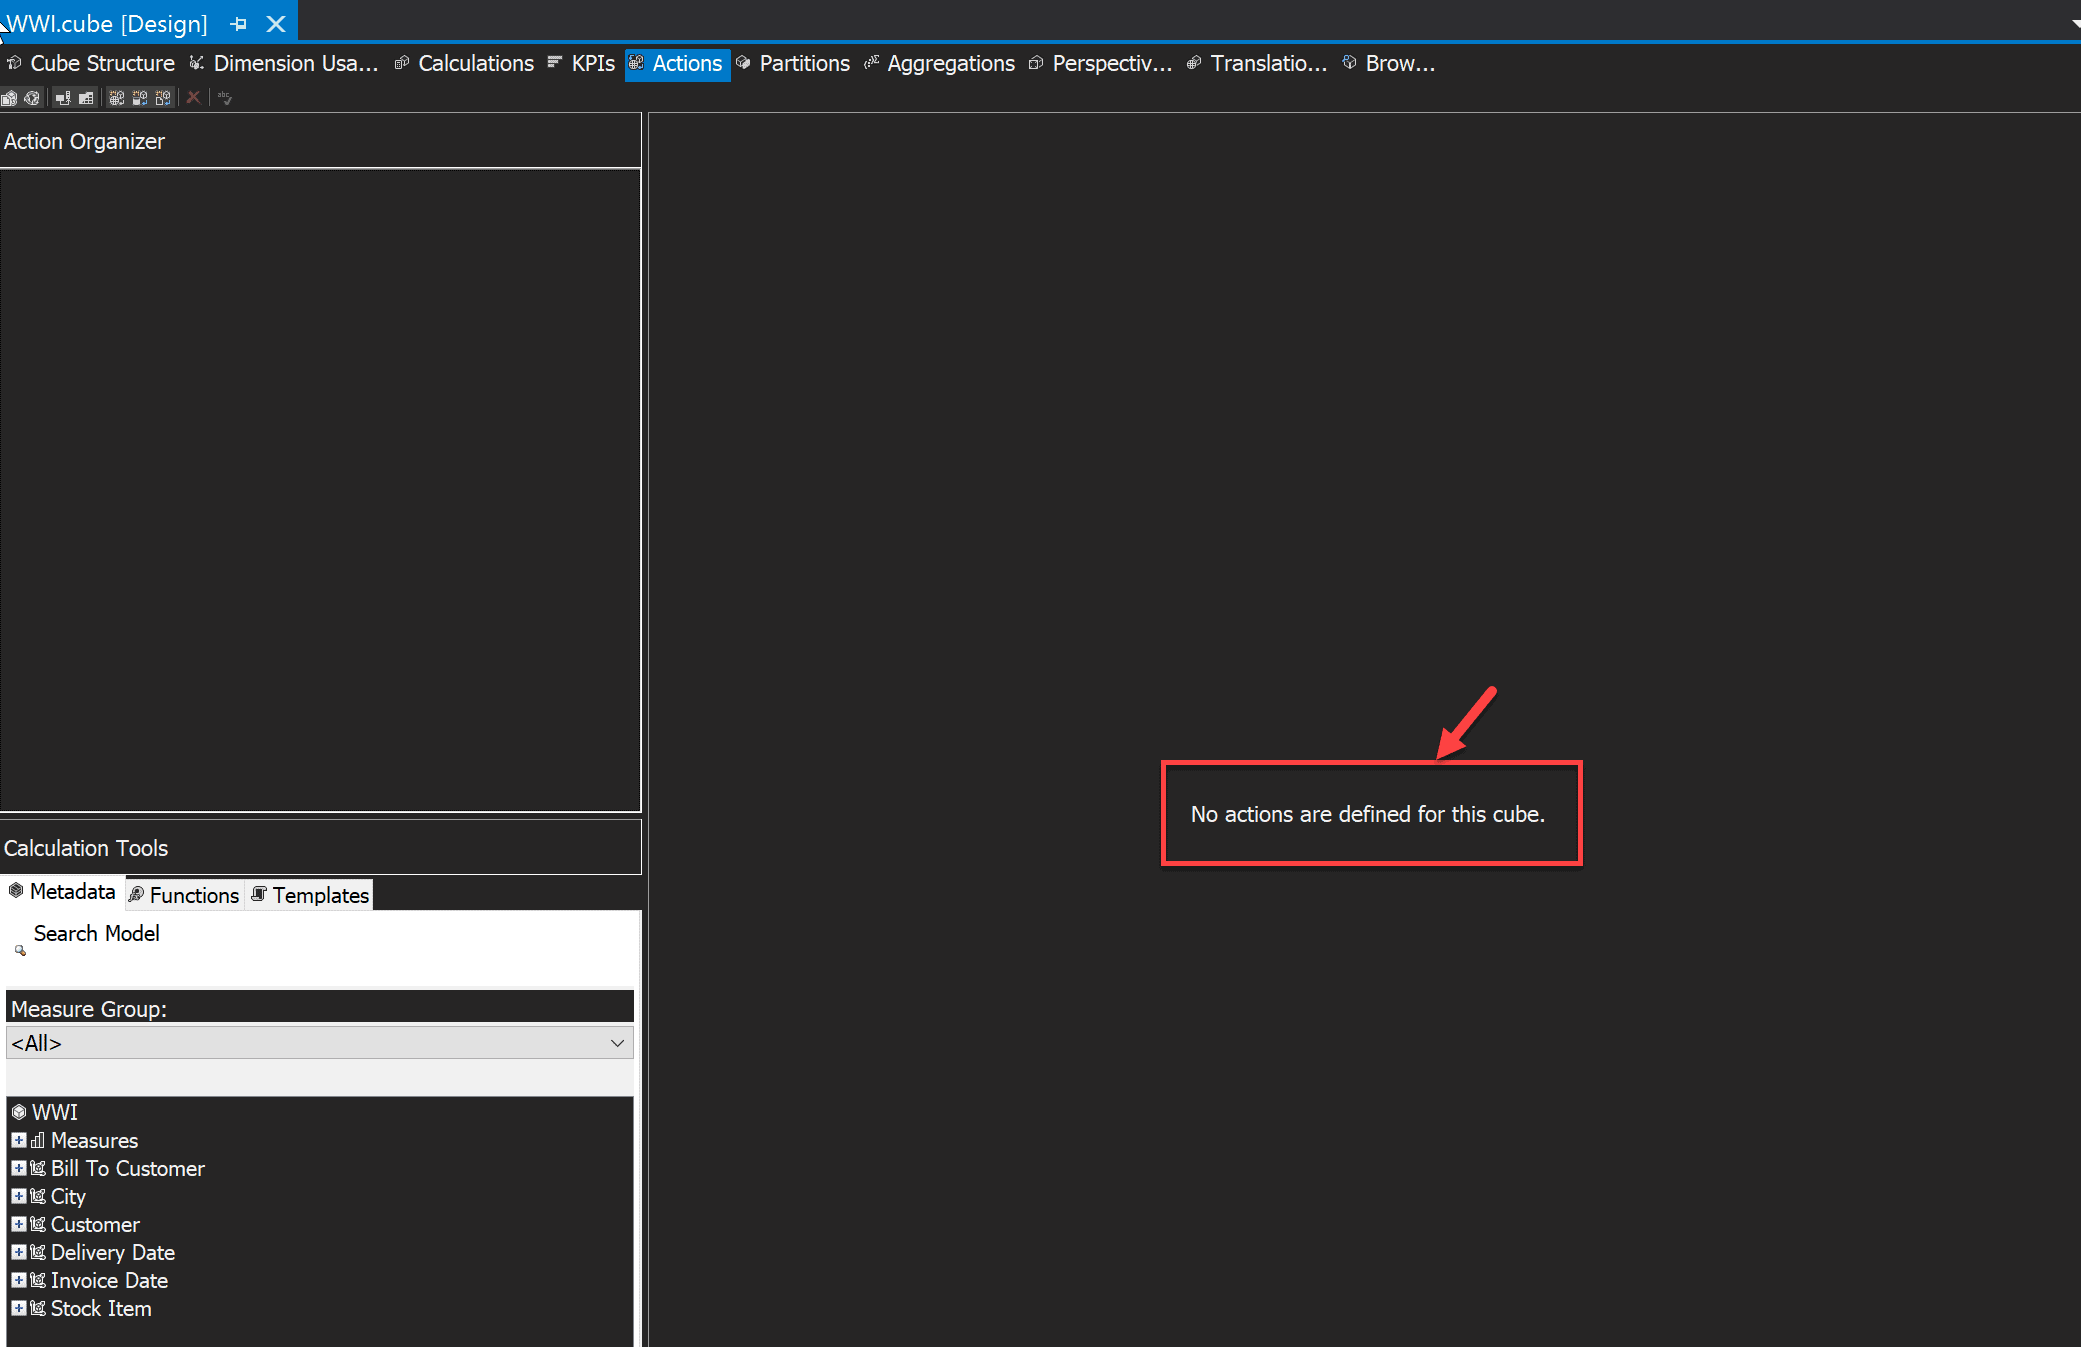Screen dimensions: 2081x1347
Task: Click New Reporting Action icon
Action: [163, 98]
